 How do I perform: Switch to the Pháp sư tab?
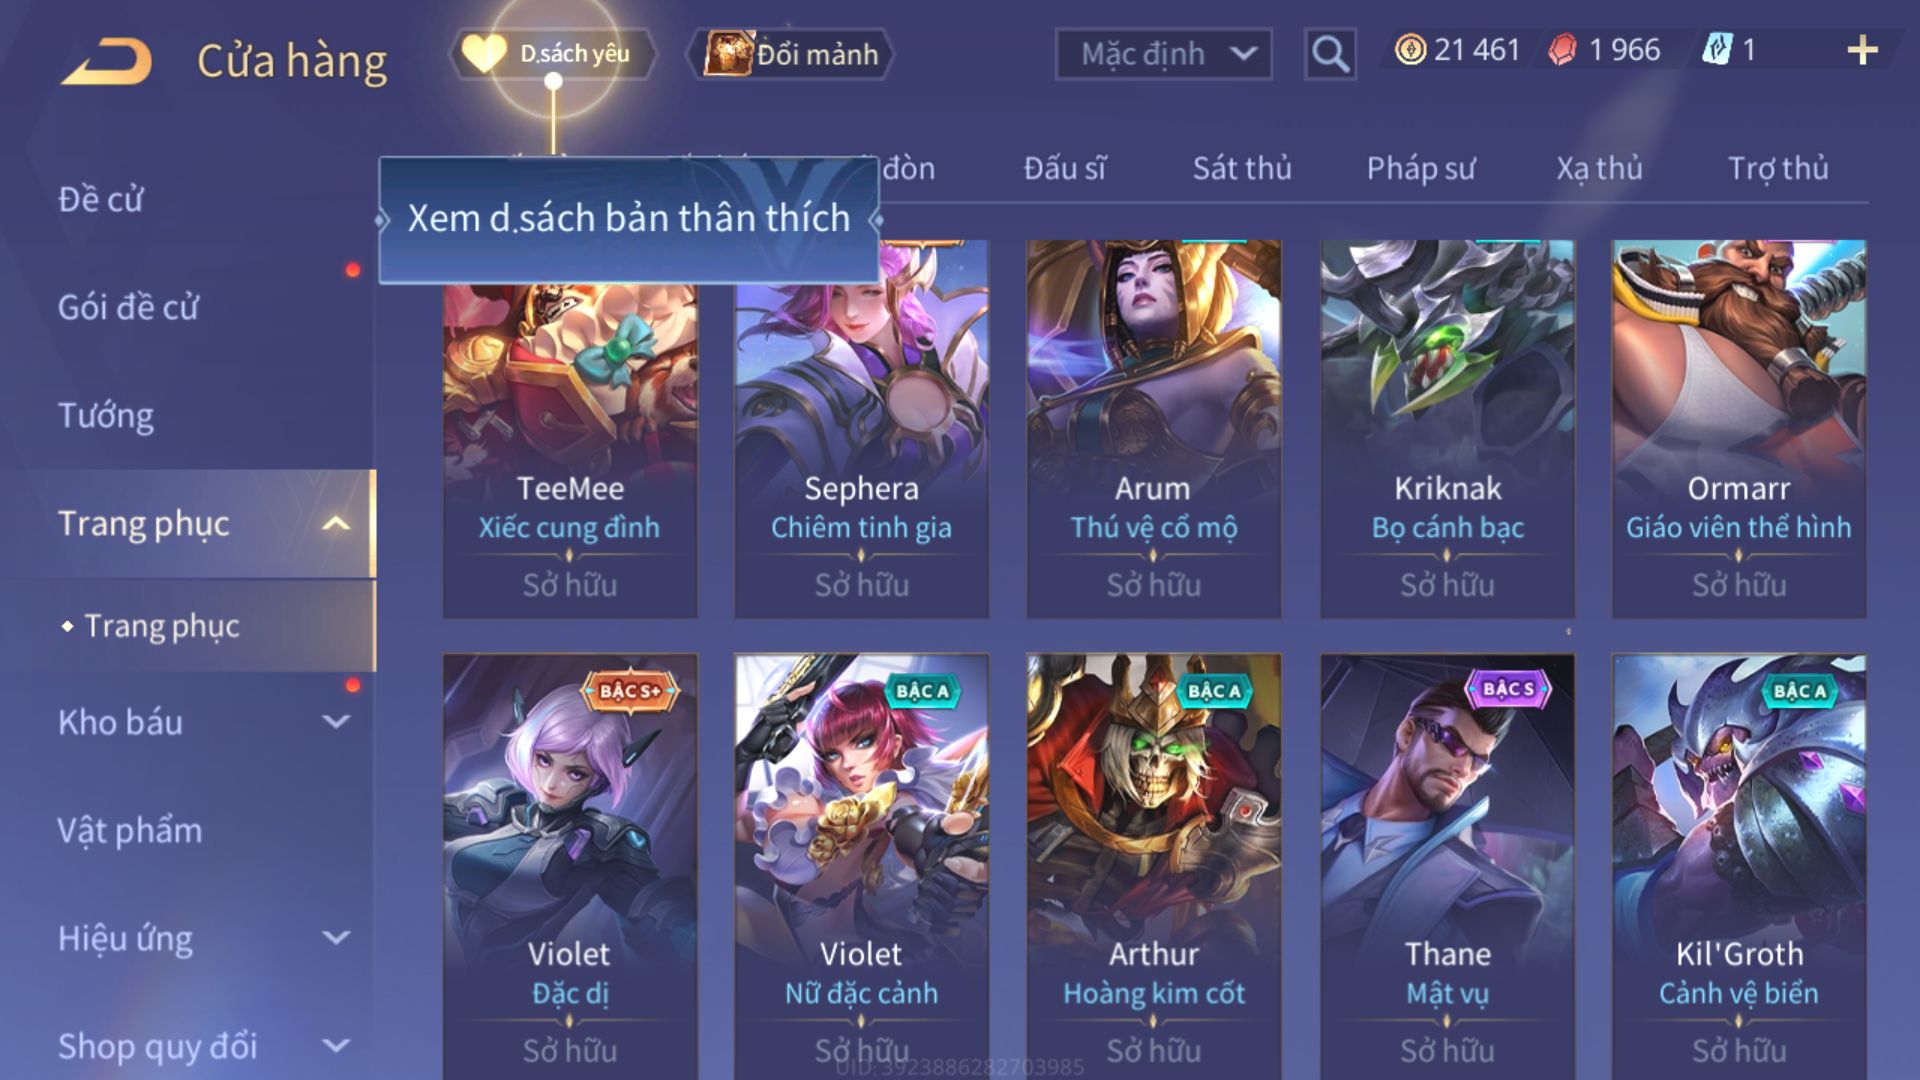pos(1420,168)
